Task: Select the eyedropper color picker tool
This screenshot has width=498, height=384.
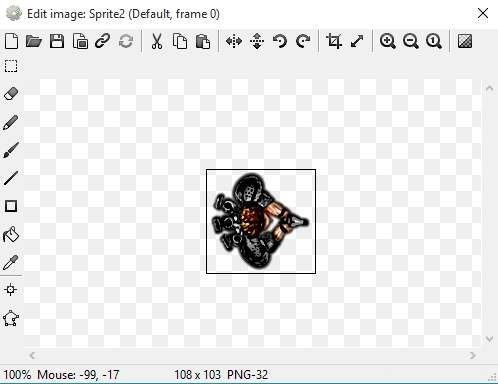Action: click(x=11, y=262)
